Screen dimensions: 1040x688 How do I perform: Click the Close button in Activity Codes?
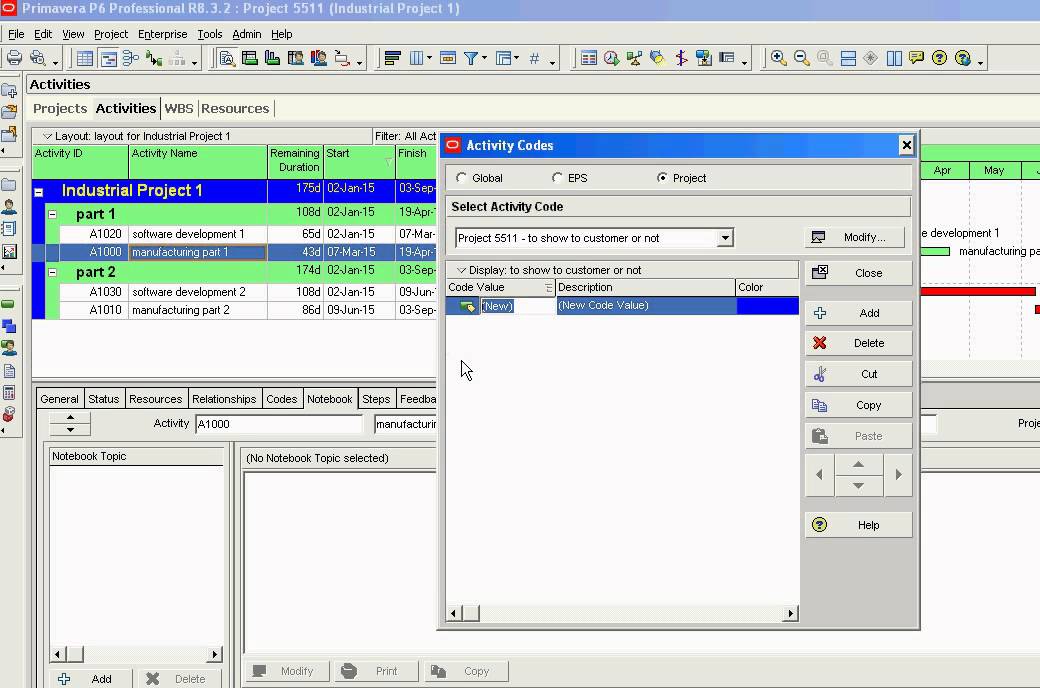click(x=858, y=273)
